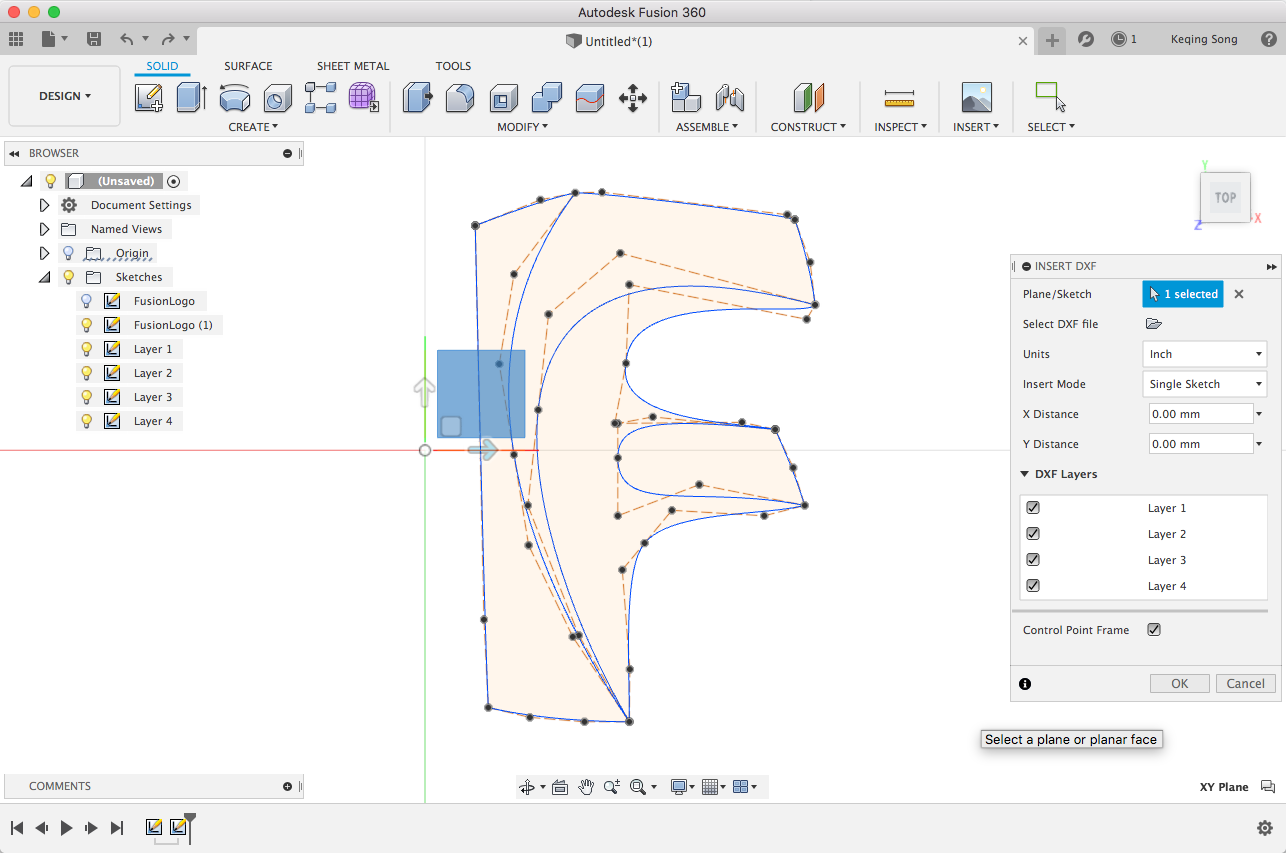Image resolution: width=1286 pixels, height=853 pixels.
Task: Switch to the SURFACE tab
Action: 248,66
